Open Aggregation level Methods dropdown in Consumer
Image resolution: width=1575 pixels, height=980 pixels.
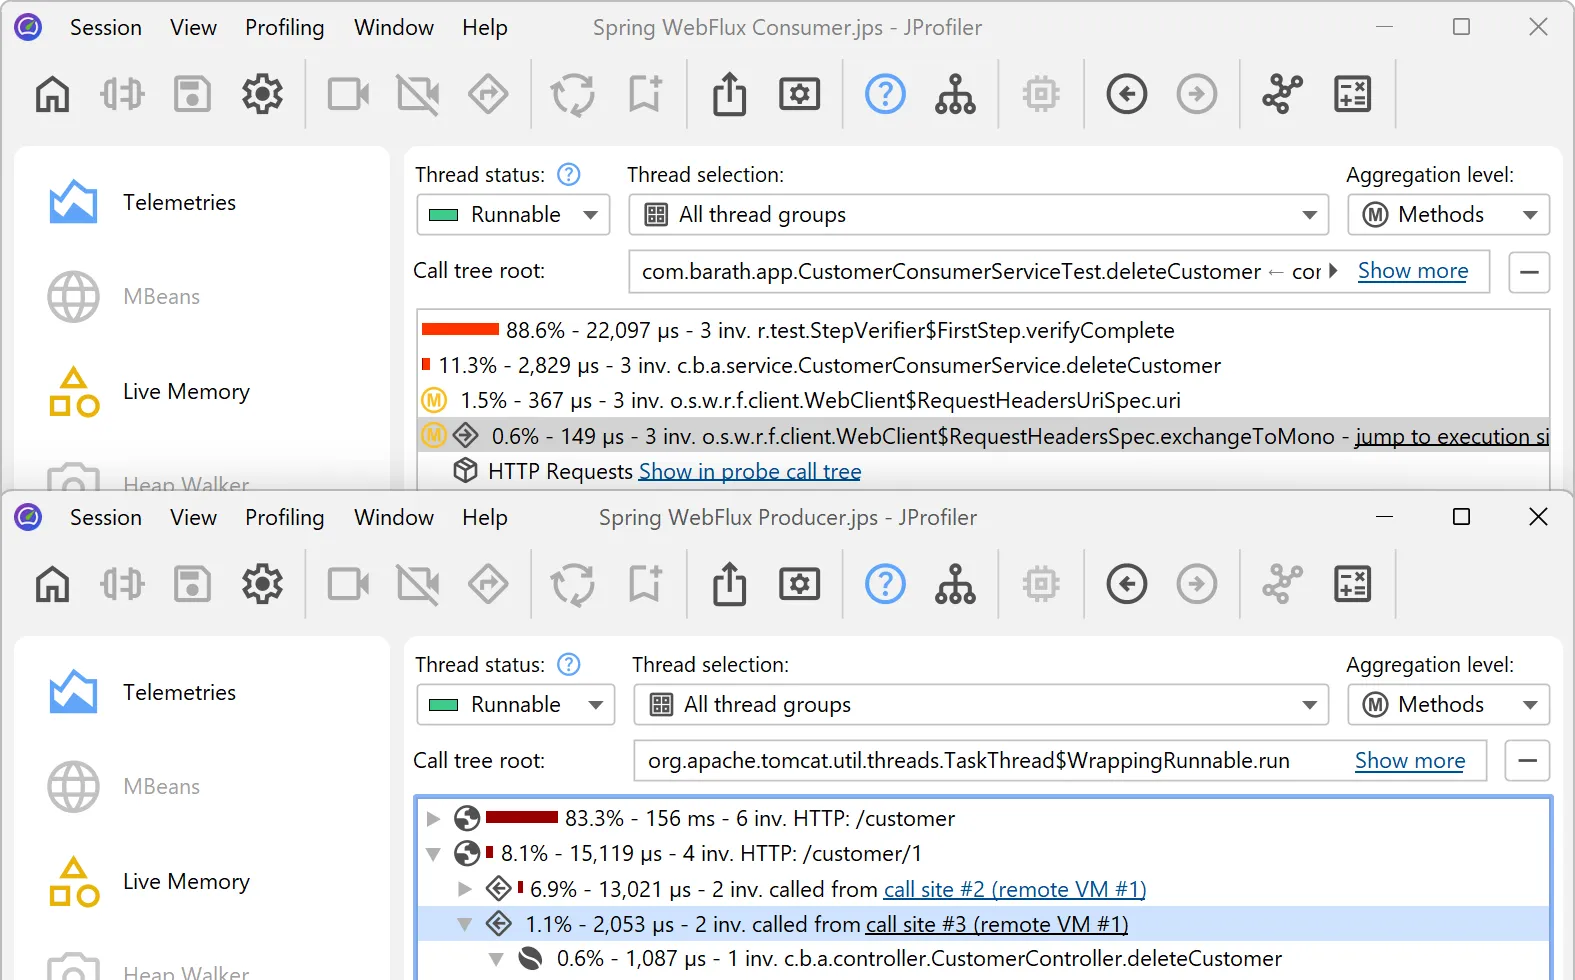pyautogui.click(x=1448, y=215)
